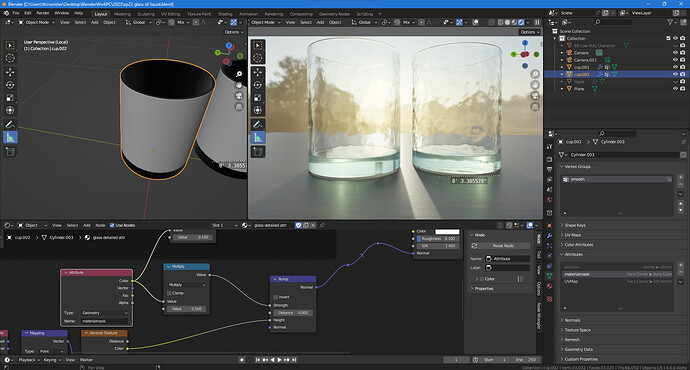Select the Annotate tool in rendered viewport
This screenshot has width=690, height=370.
click(x=258, y=125)
